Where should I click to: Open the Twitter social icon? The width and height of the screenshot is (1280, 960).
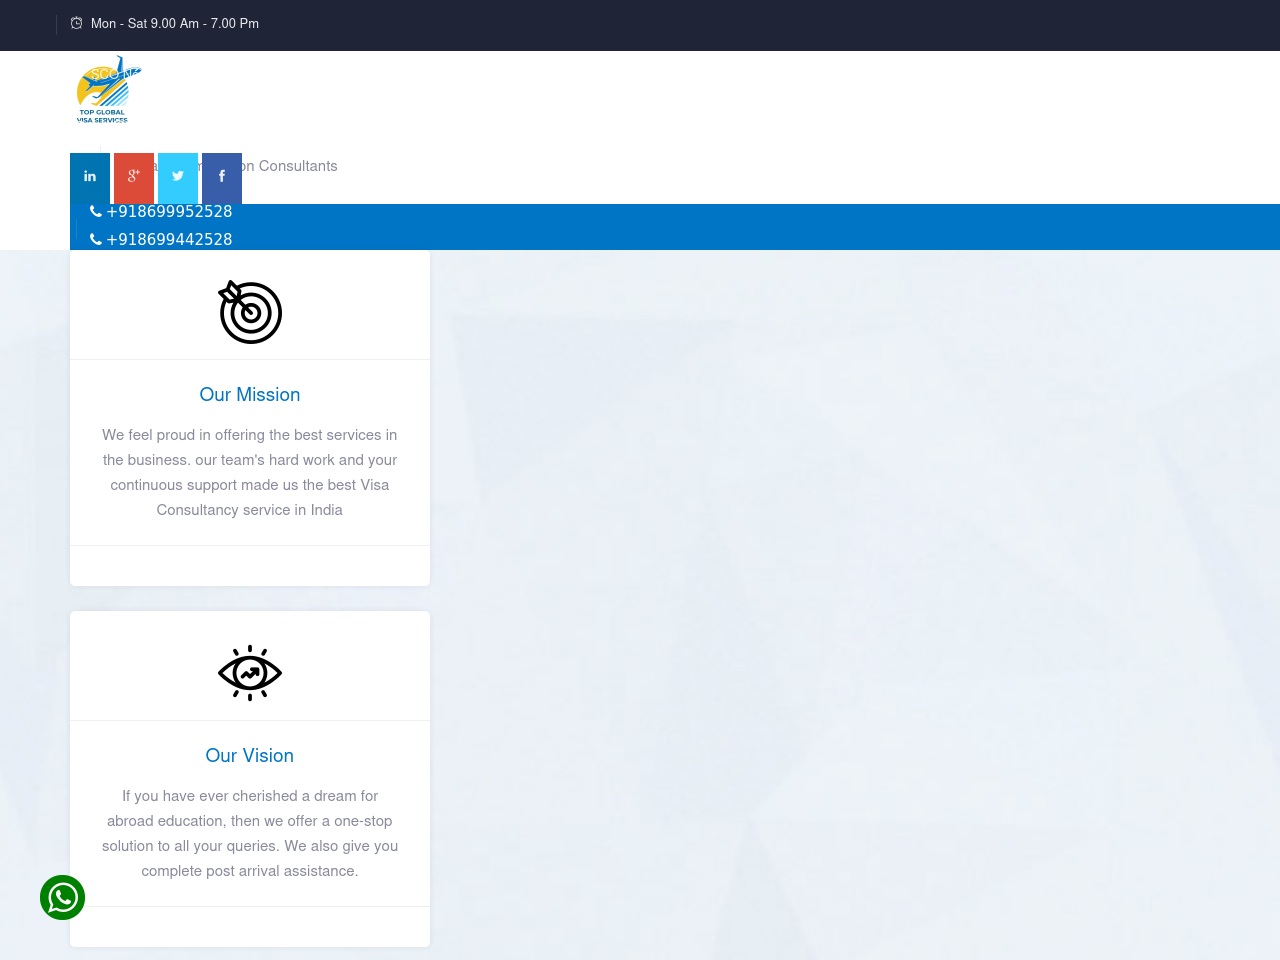178,178
